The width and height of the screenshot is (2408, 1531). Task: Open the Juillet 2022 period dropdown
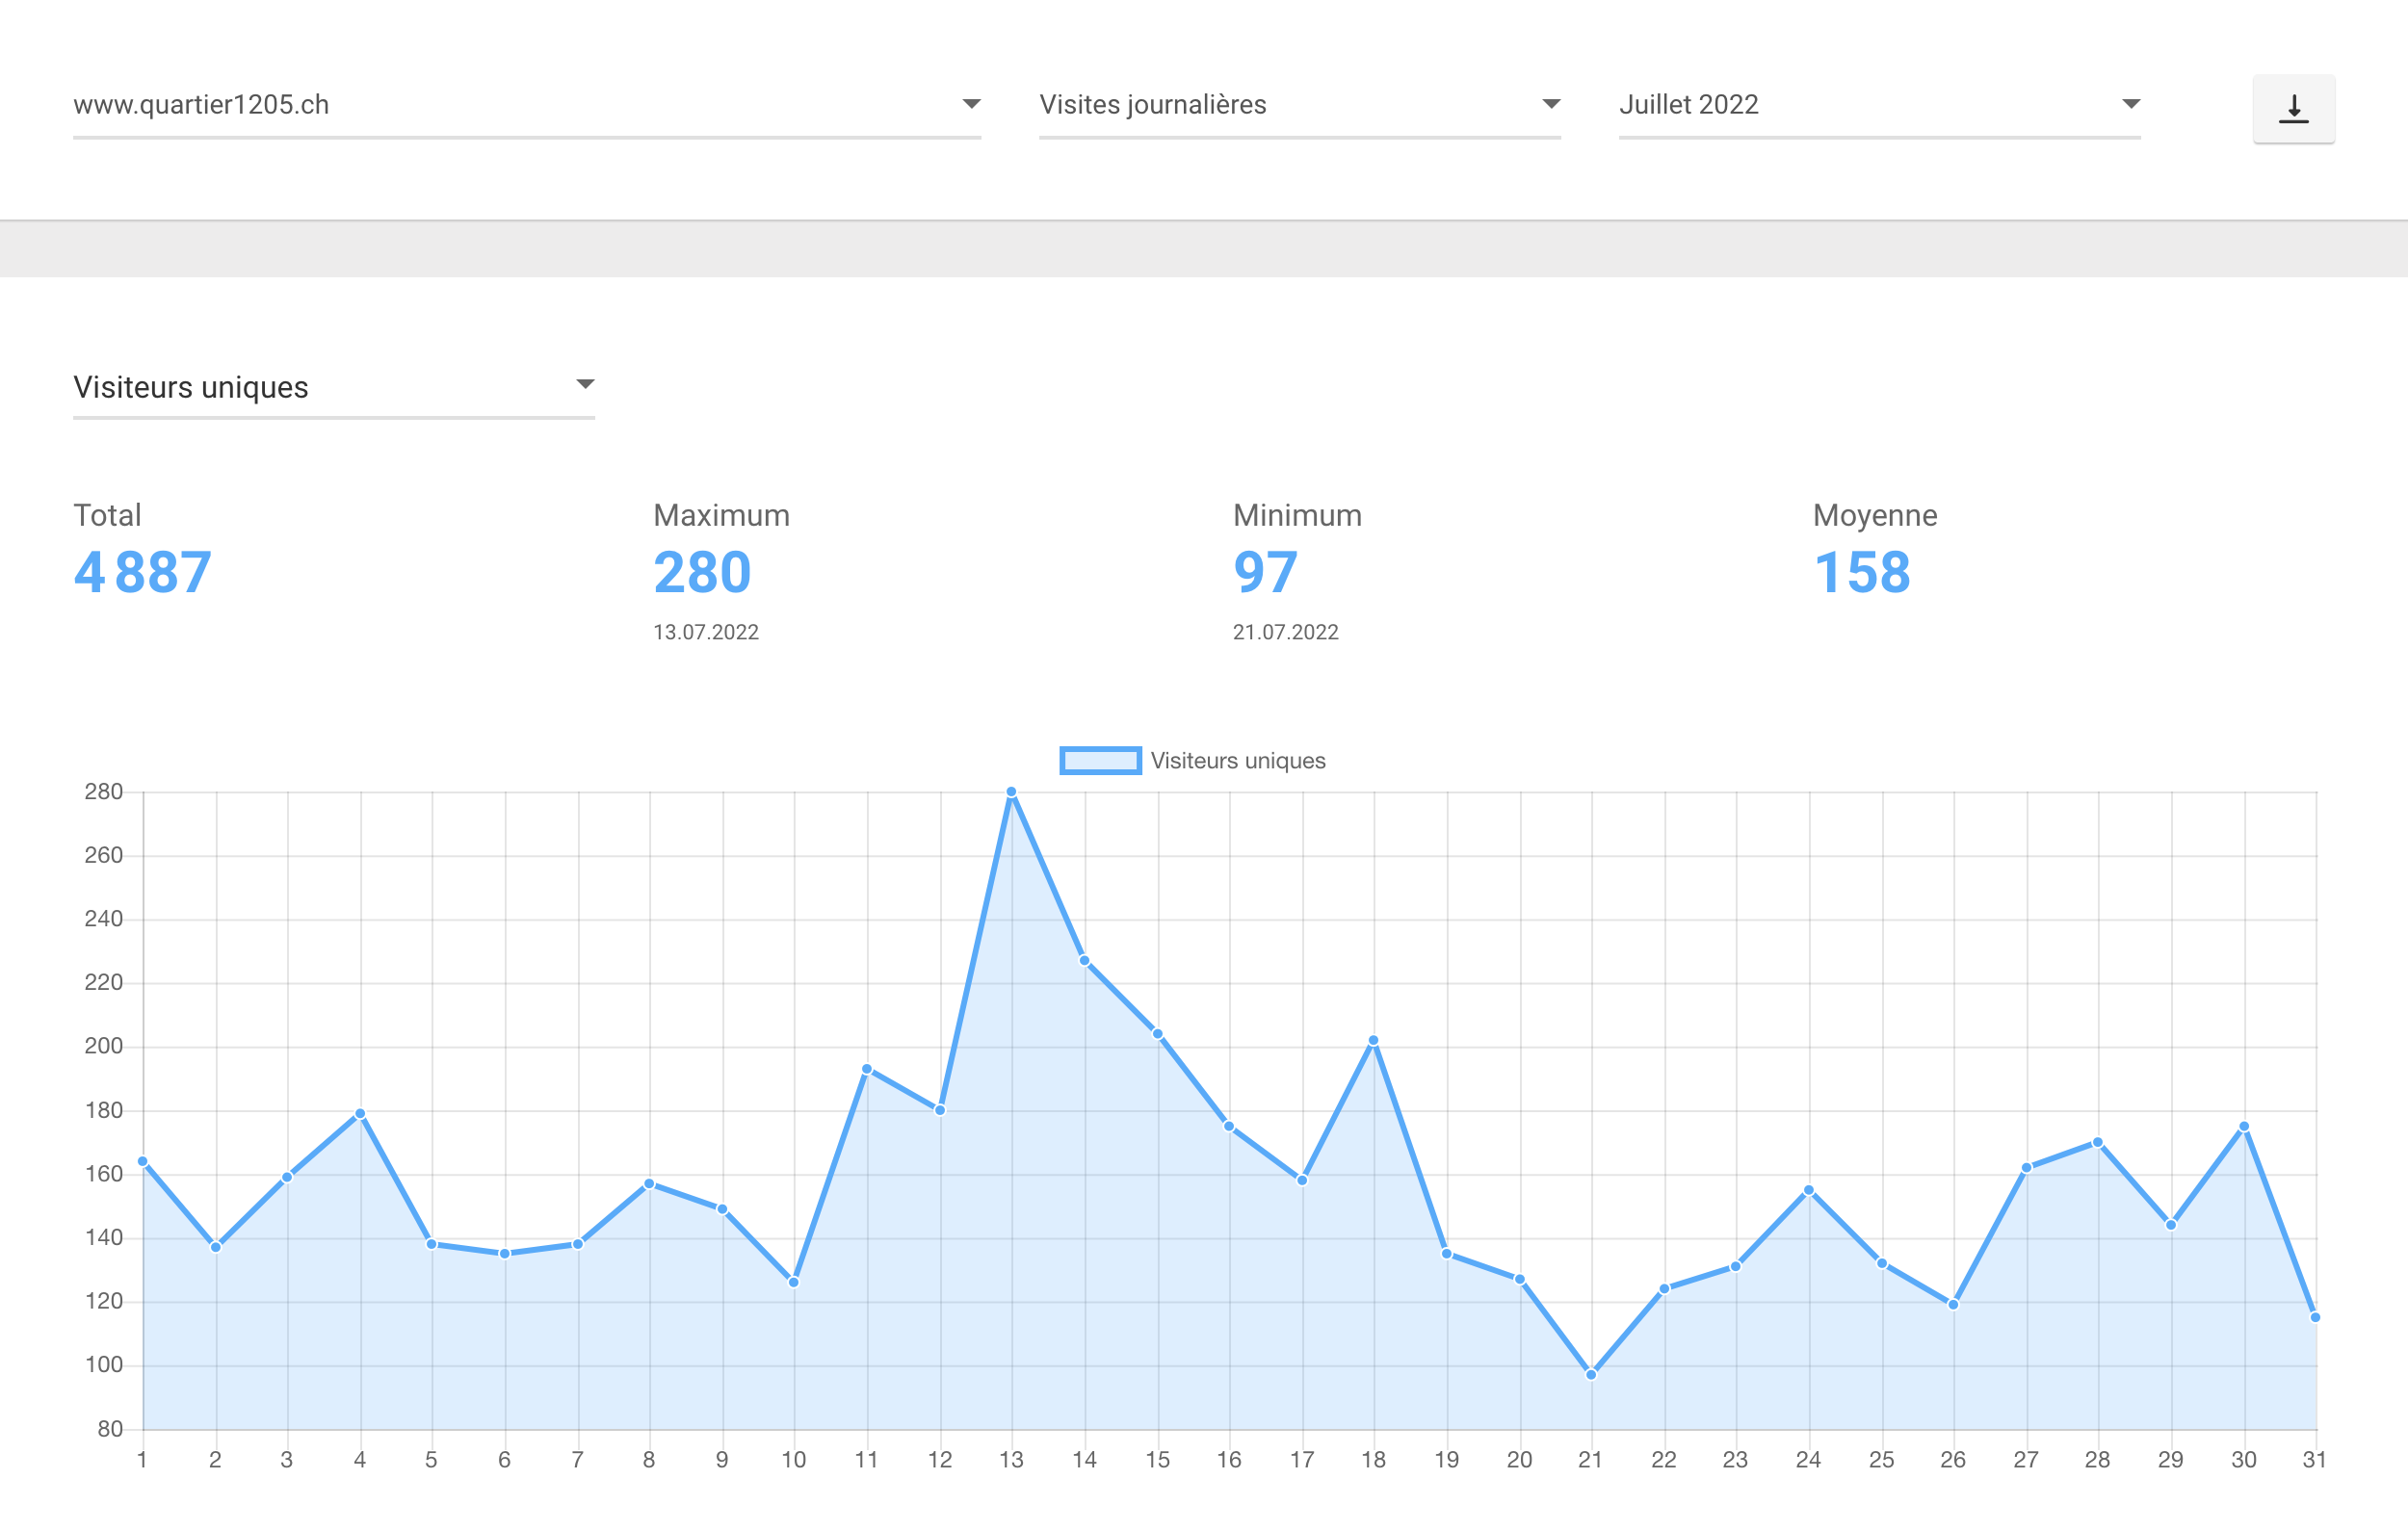(x=1879, y=104)
